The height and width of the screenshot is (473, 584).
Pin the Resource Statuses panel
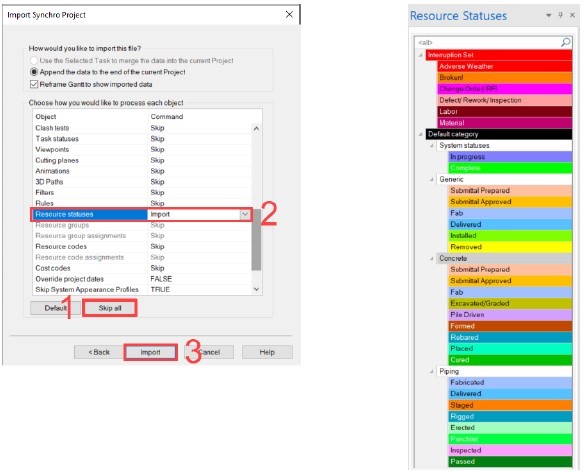click(x=560, y=15)
